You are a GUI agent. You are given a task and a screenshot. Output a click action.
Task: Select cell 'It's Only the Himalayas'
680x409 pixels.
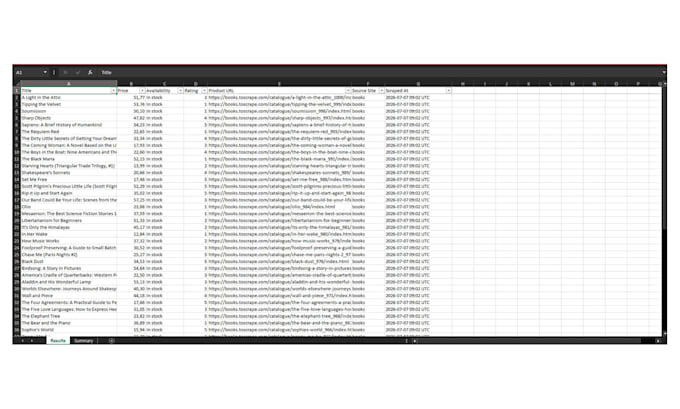tap(69, 227)
